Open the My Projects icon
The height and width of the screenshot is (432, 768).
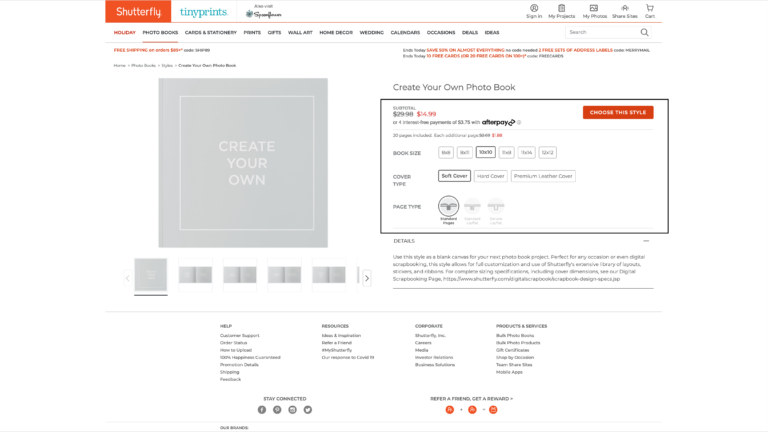561,8
